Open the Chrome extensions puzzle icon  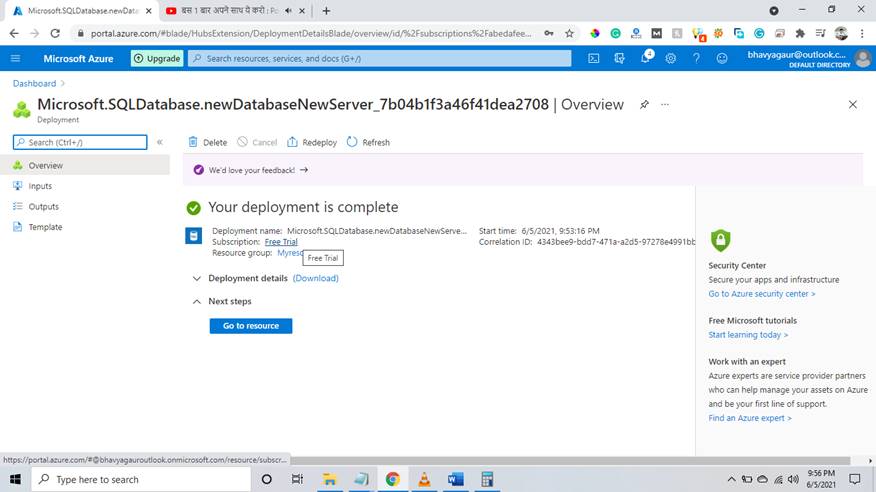(x=800, y=34)
